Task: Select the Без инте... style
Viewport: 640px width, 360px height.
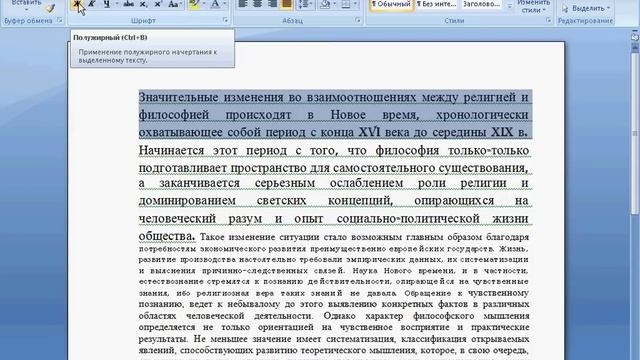Action: pos(436,4)
